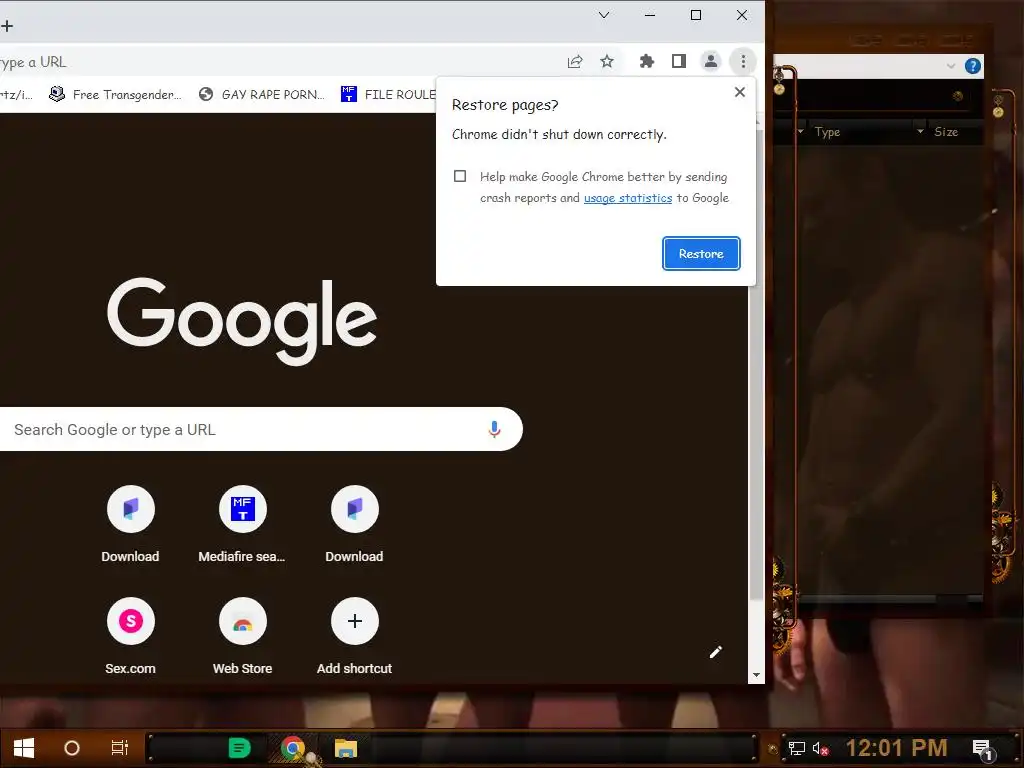Open the notification center icon
The width and height of the screenshot is (1024, 768).
[982, 749]
